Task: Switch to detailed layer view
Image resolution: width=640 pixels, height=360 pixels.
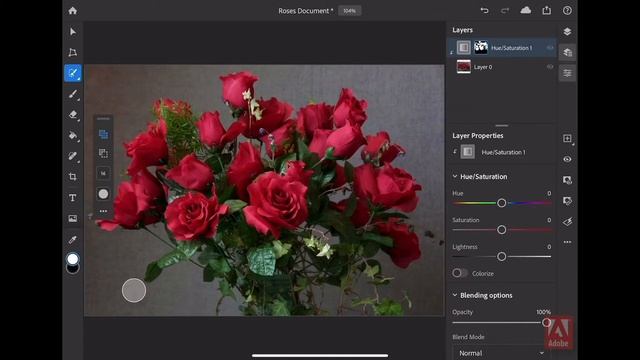Action: click(567, 52)
